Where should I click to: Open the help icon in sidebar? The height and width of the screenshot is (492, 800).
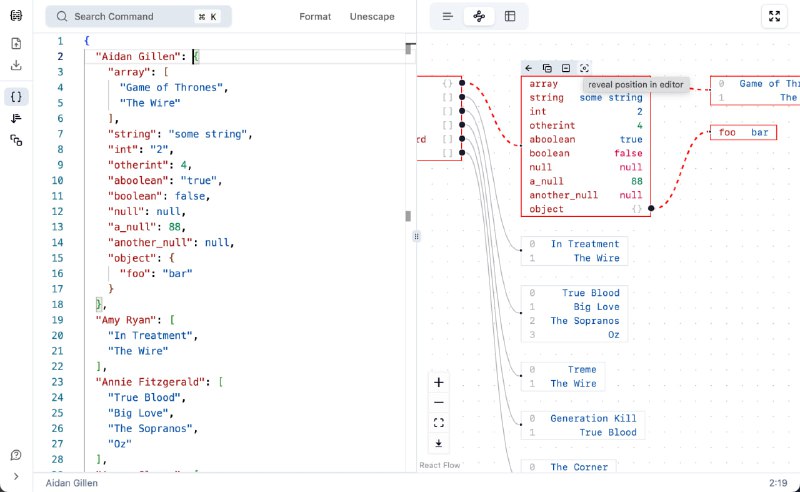tap(16, 455)
